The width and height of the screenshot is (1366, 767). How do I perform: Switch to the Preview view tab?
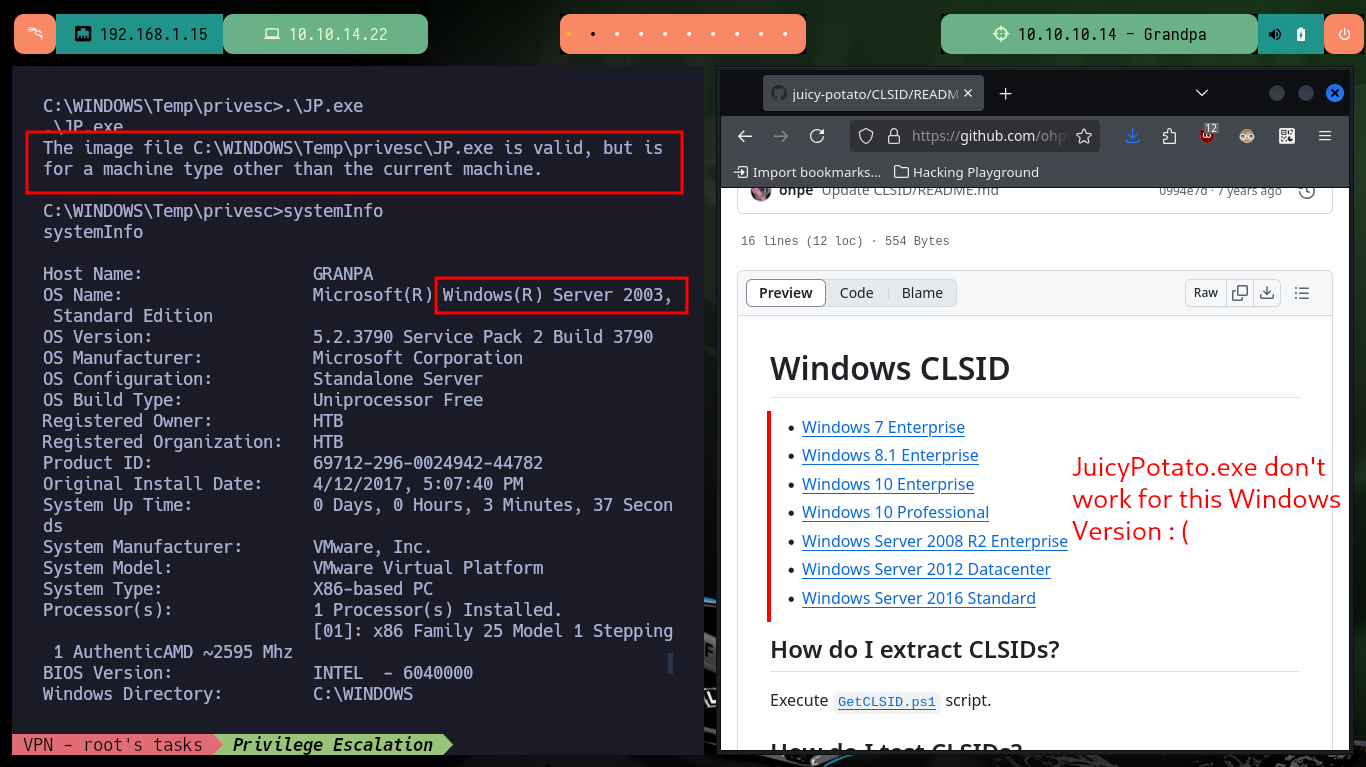(x=786, y=293)
